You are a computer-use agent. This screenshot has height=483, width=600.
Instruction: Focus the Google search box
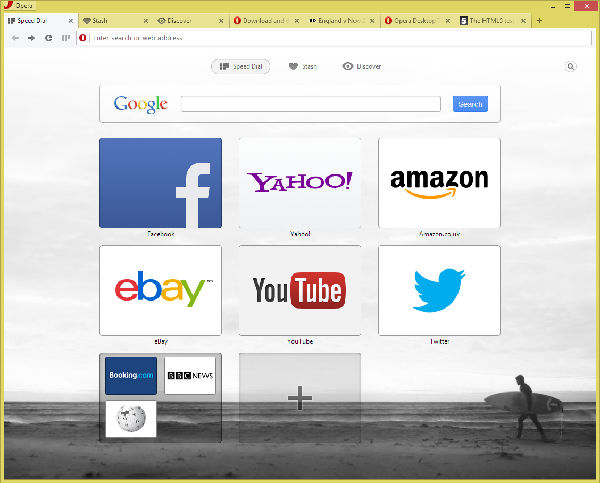[311, 104]
